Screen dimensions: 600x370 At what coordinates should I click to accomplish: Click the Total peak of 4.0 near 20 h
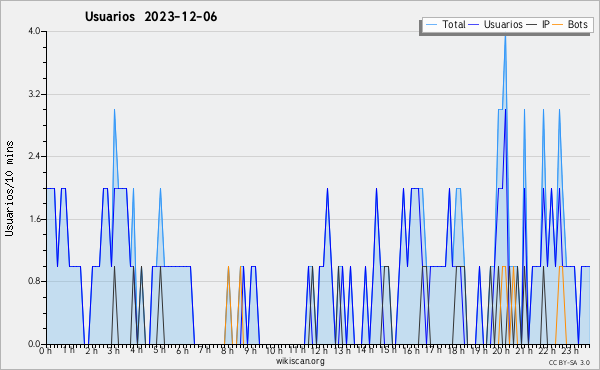(505, 35)
